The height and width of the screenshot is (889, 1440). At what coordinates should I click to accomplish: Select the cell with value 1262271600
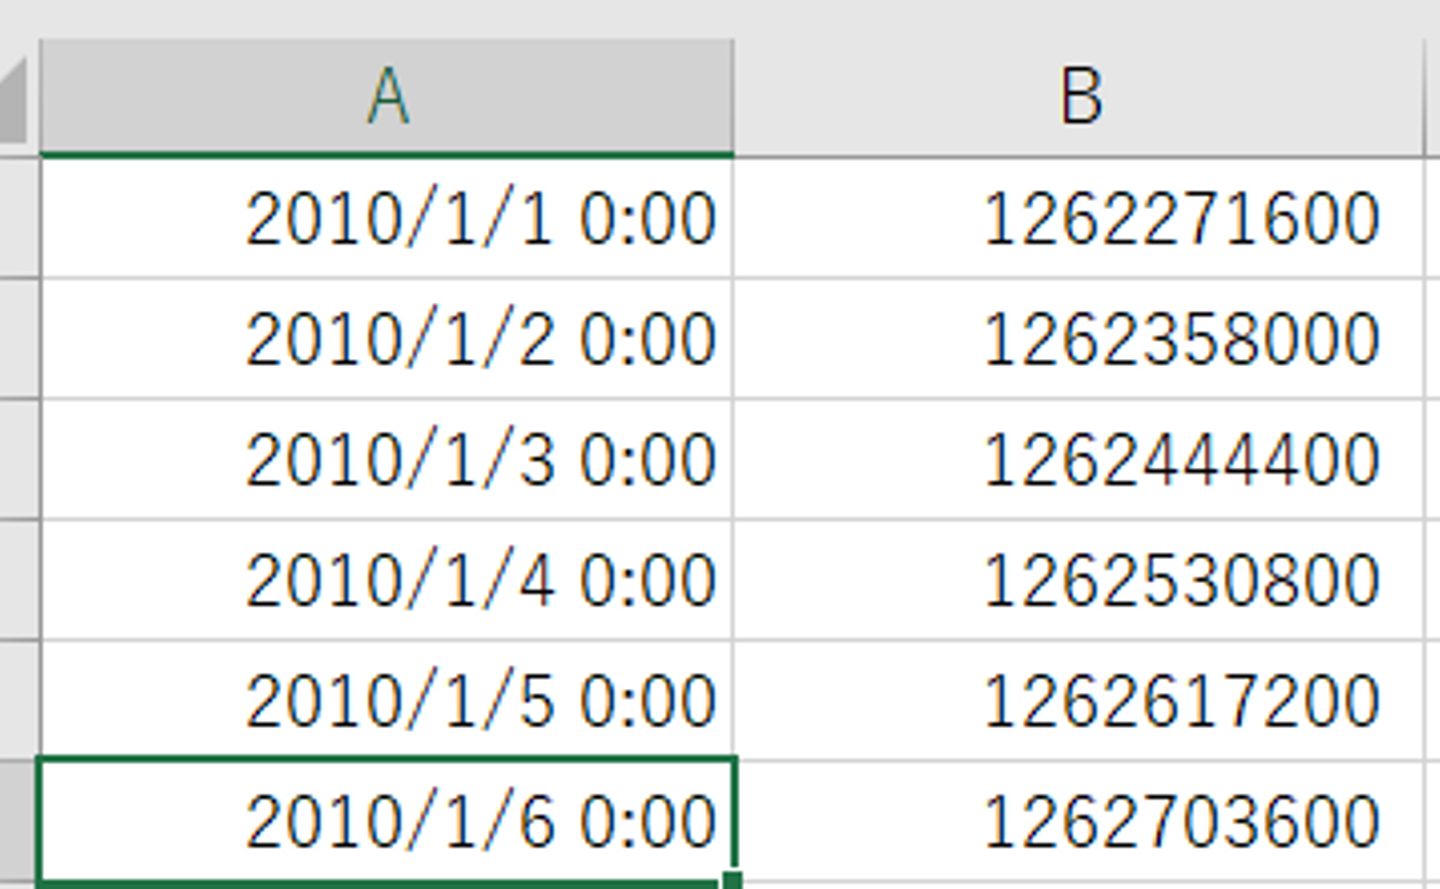click(x=1079, y=219)
